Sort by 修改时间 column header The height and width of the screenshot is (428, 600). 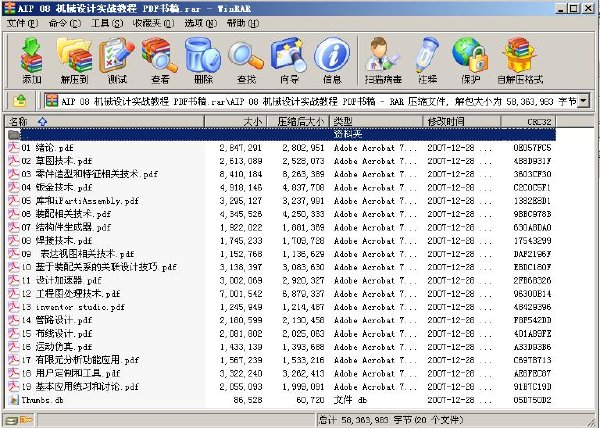tap(462, 122)
